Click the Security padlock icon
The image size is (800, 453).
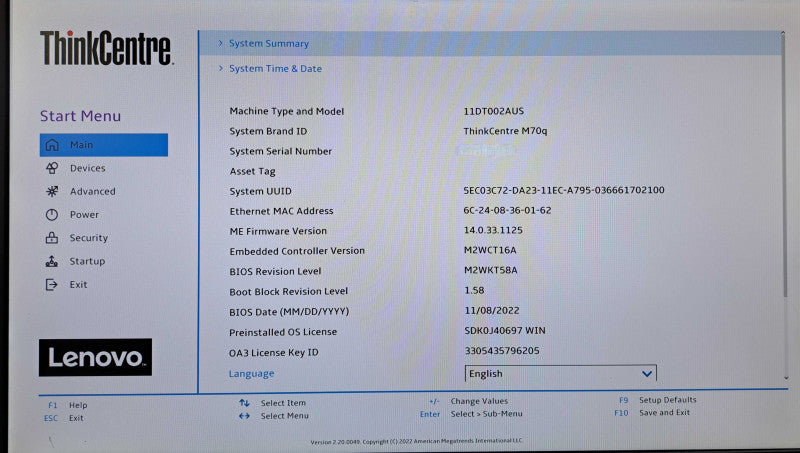click(x=52, y=238)
